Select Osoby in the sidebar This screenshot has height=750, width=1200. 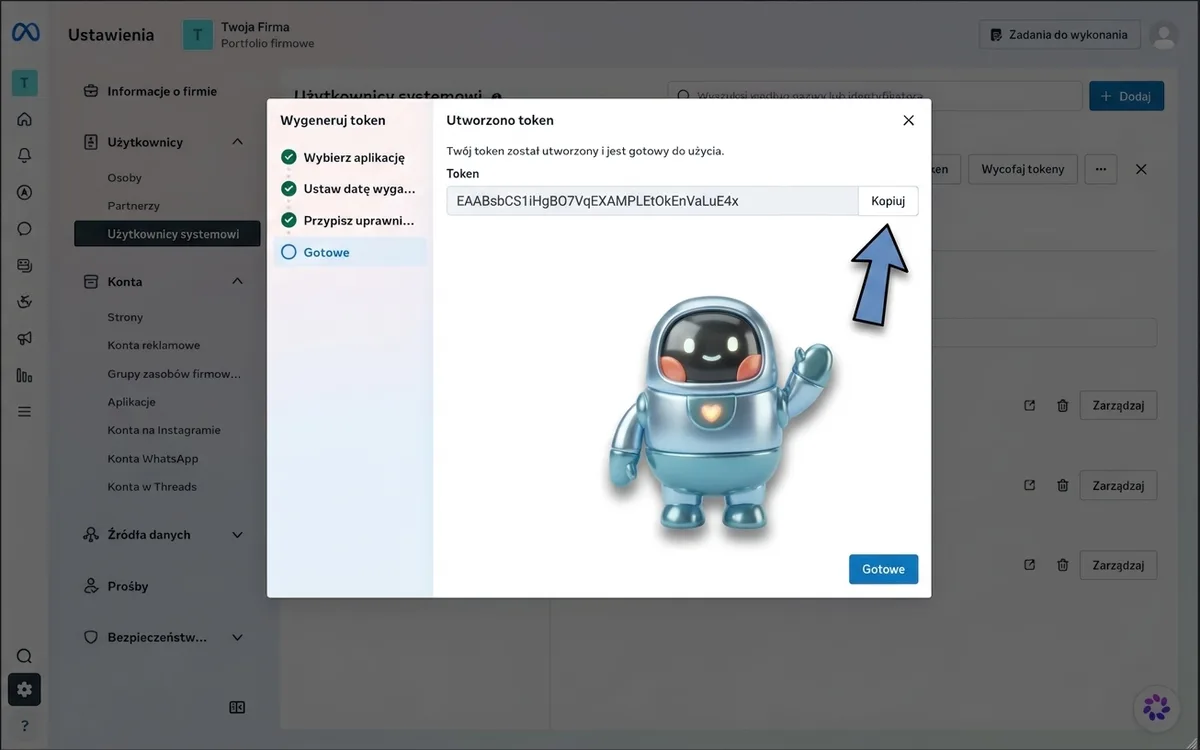click(x=125, y=178)
